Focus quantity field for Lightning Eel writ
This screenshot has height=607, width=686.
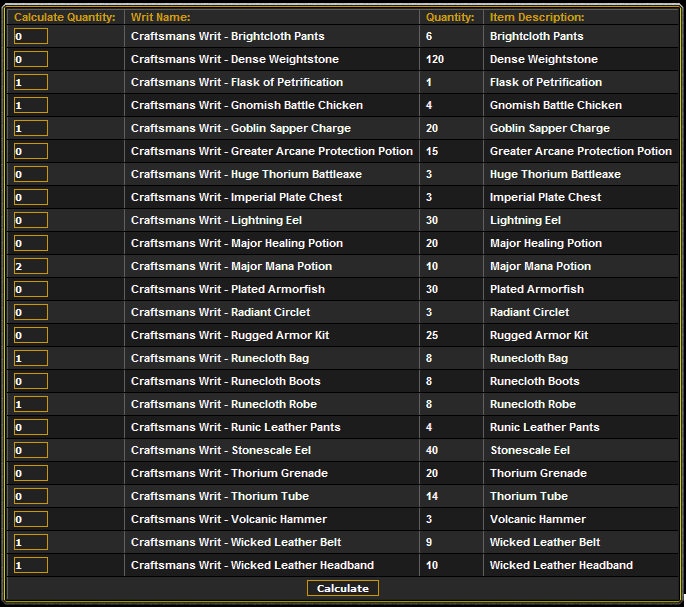tap(31, 220)
